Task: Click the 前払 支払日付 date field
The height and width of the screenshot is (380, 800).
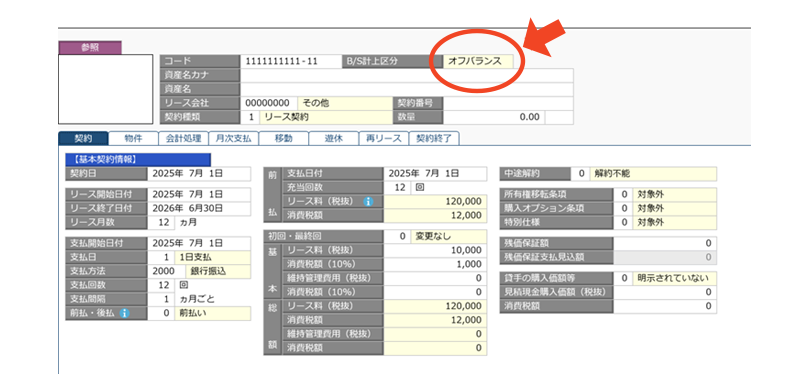Action: point(435,173)
